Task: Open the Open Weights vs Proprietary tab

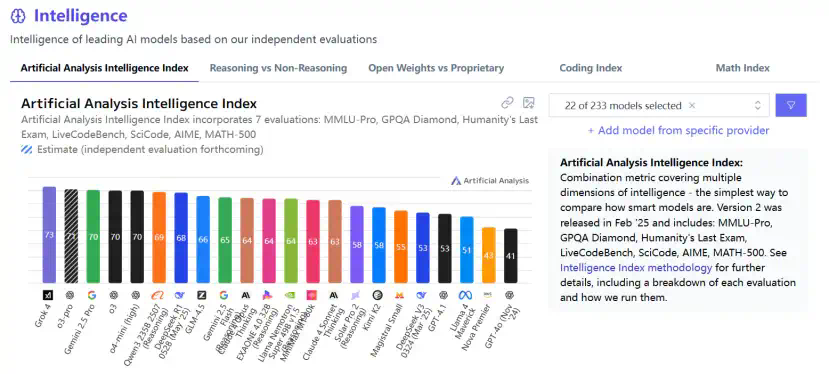Action: point(436,68)
